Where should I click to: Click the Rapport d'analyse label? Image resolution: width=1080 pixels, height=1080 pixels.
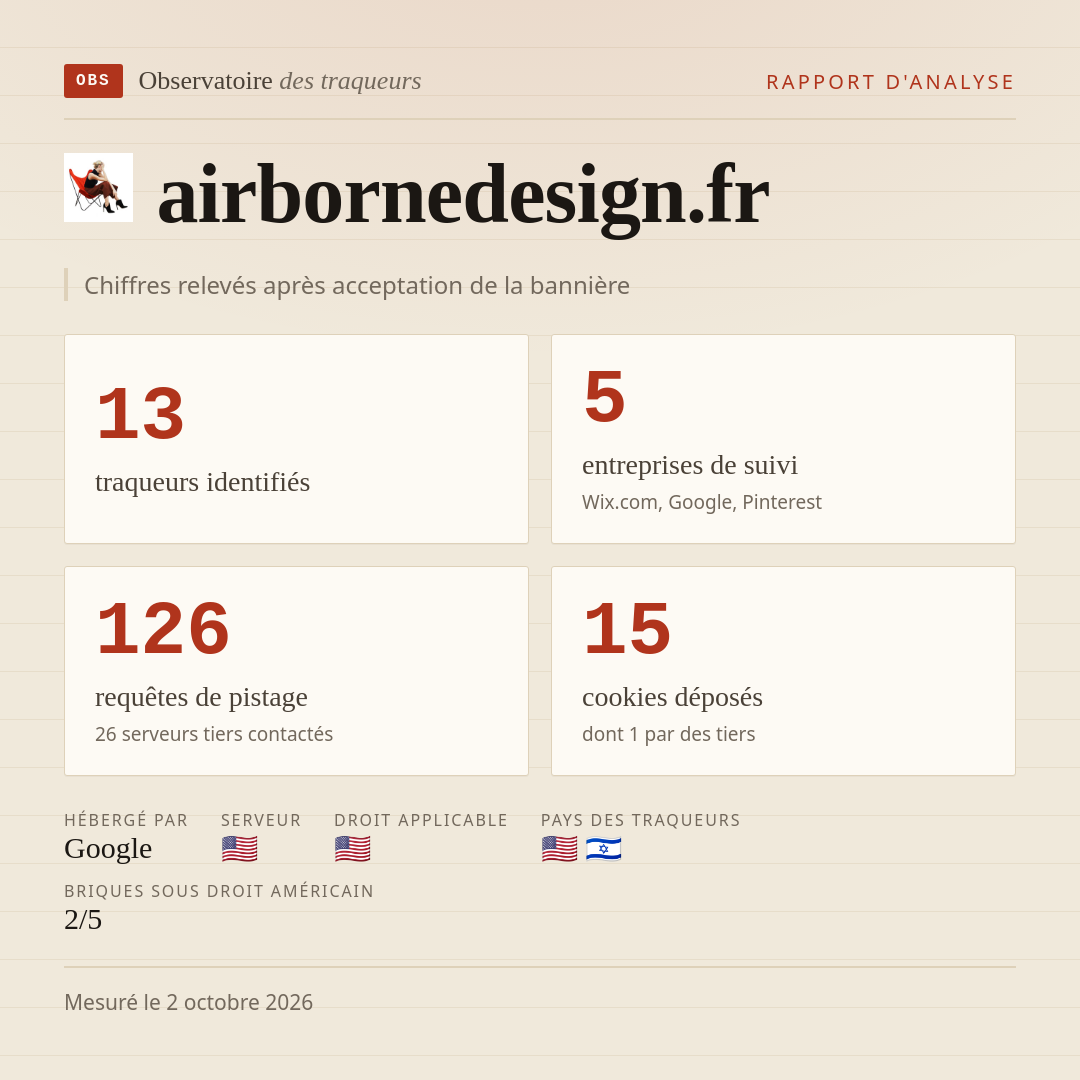point(891,82)
